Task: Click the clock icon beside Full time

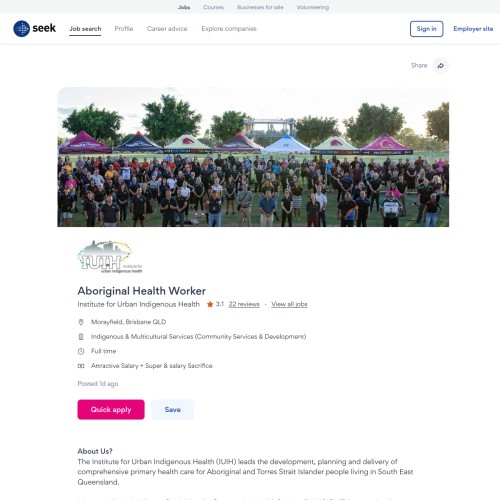Action: click(81, 351)
